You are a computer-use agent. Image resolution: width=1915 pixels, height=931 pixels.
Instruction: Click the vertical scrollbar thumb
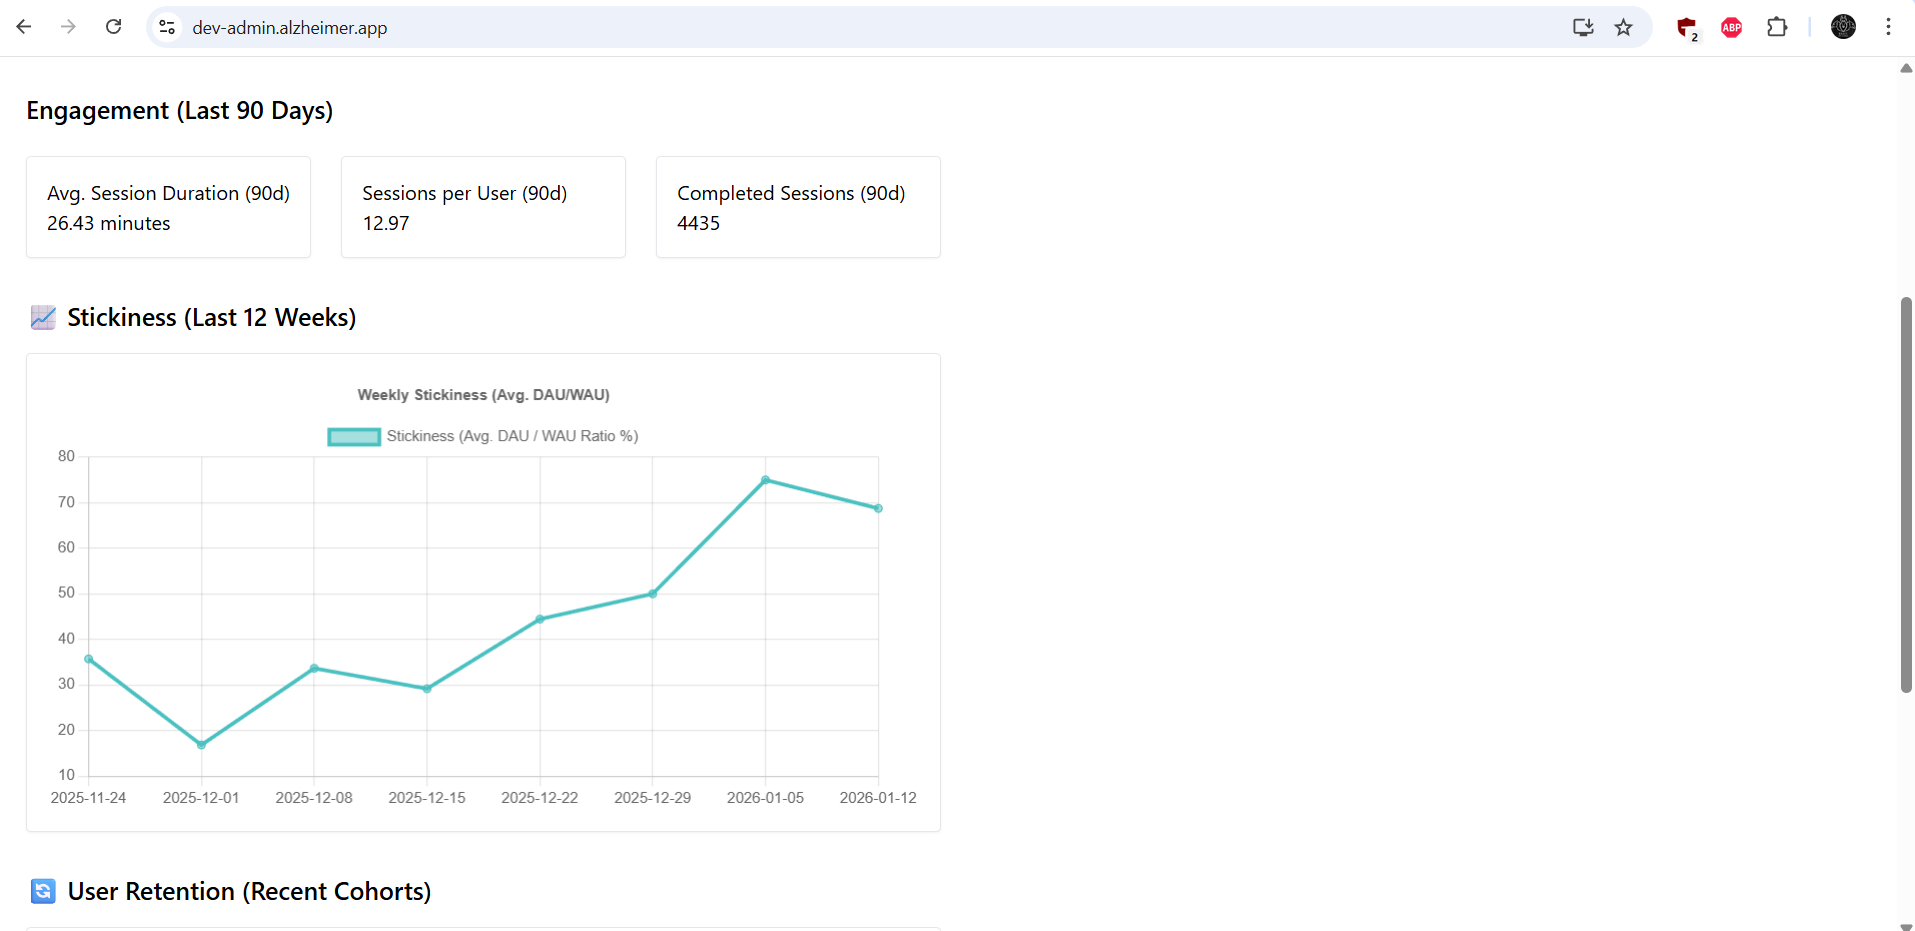click(x=1906, y=495)
